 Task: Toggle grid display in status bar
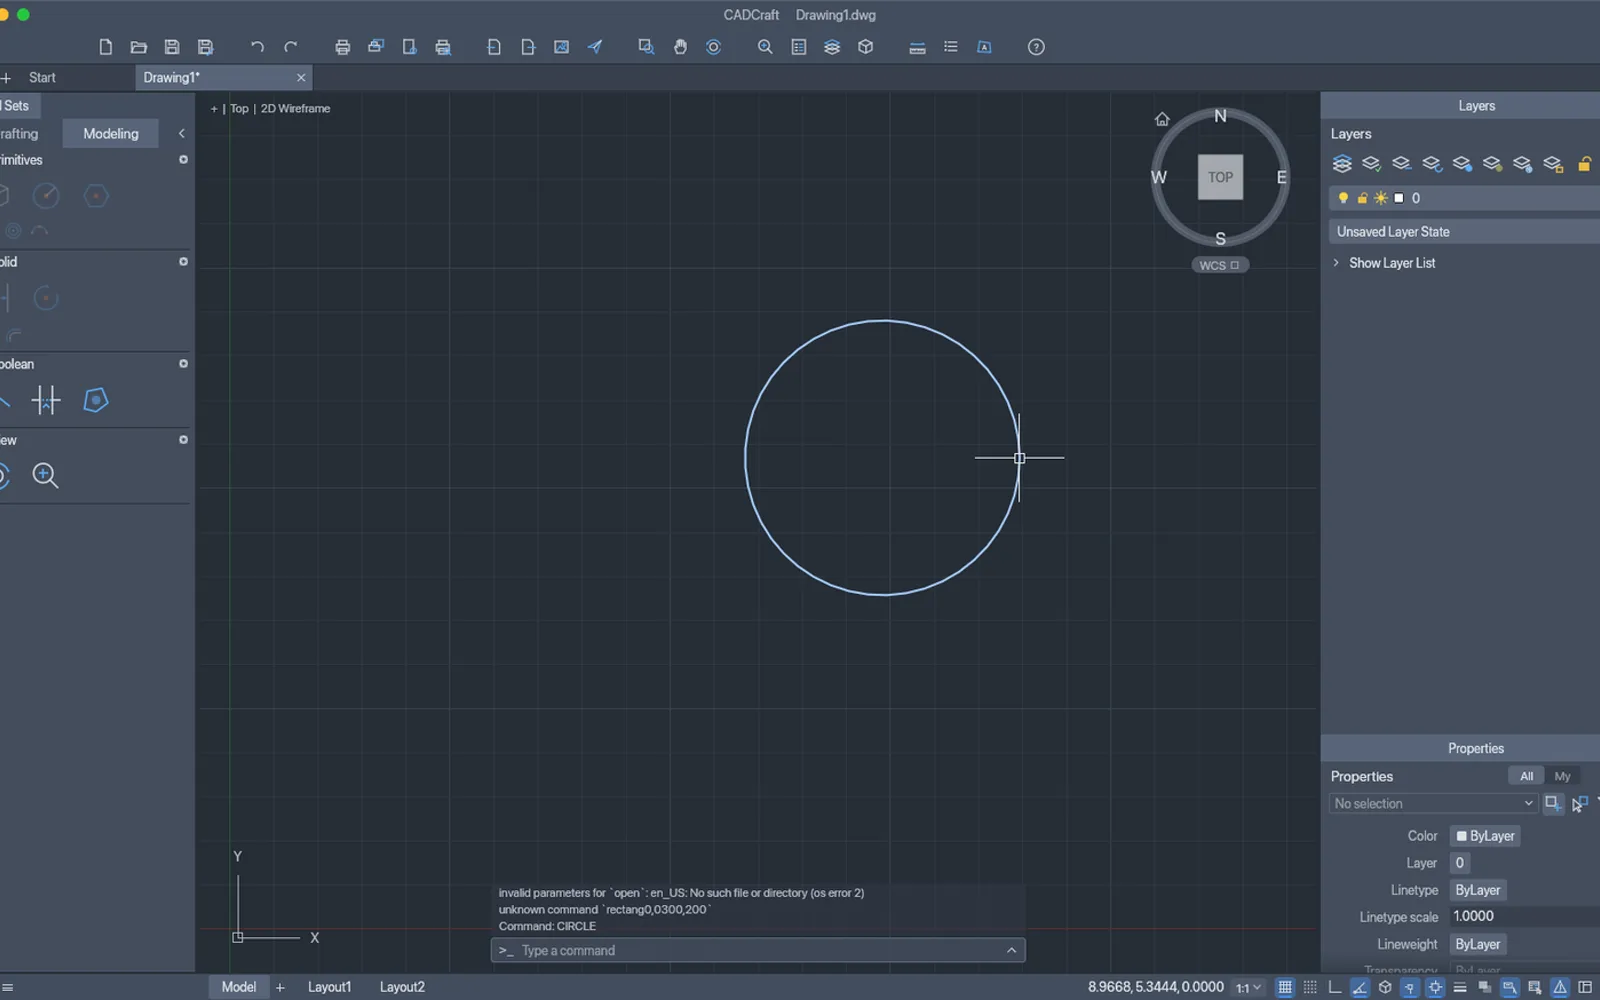point(1285,987)
